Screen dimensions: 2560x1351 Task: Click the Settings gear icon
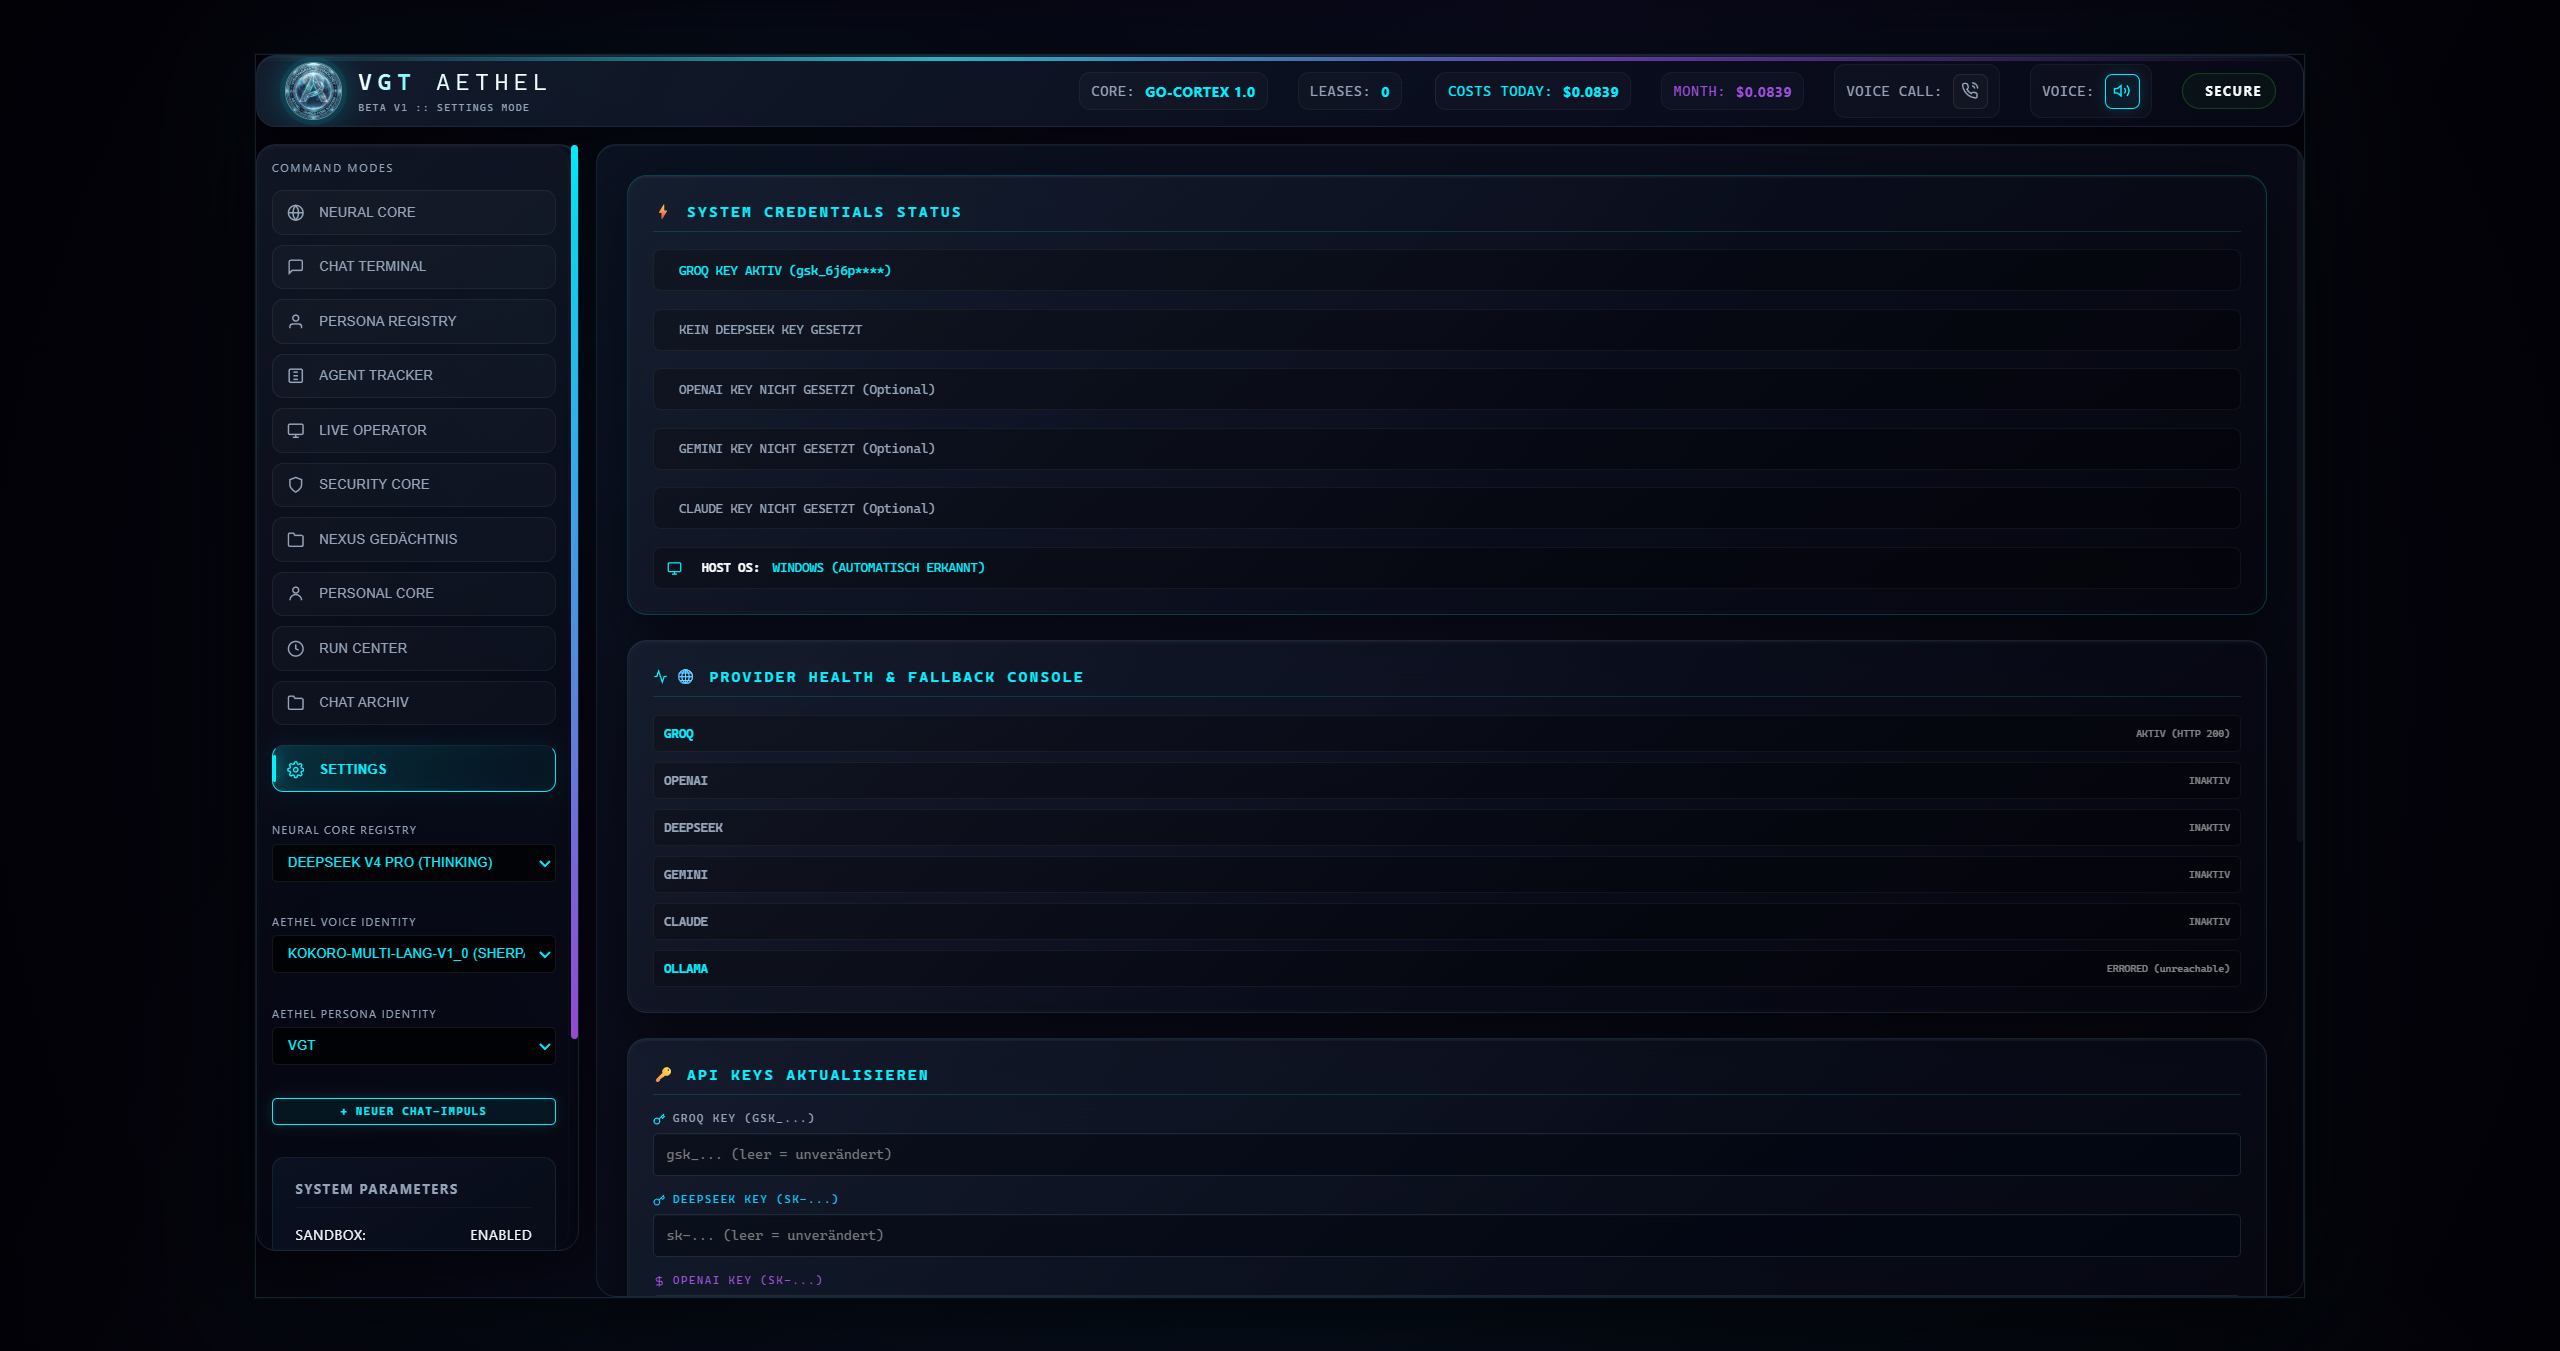click(296, 770)
